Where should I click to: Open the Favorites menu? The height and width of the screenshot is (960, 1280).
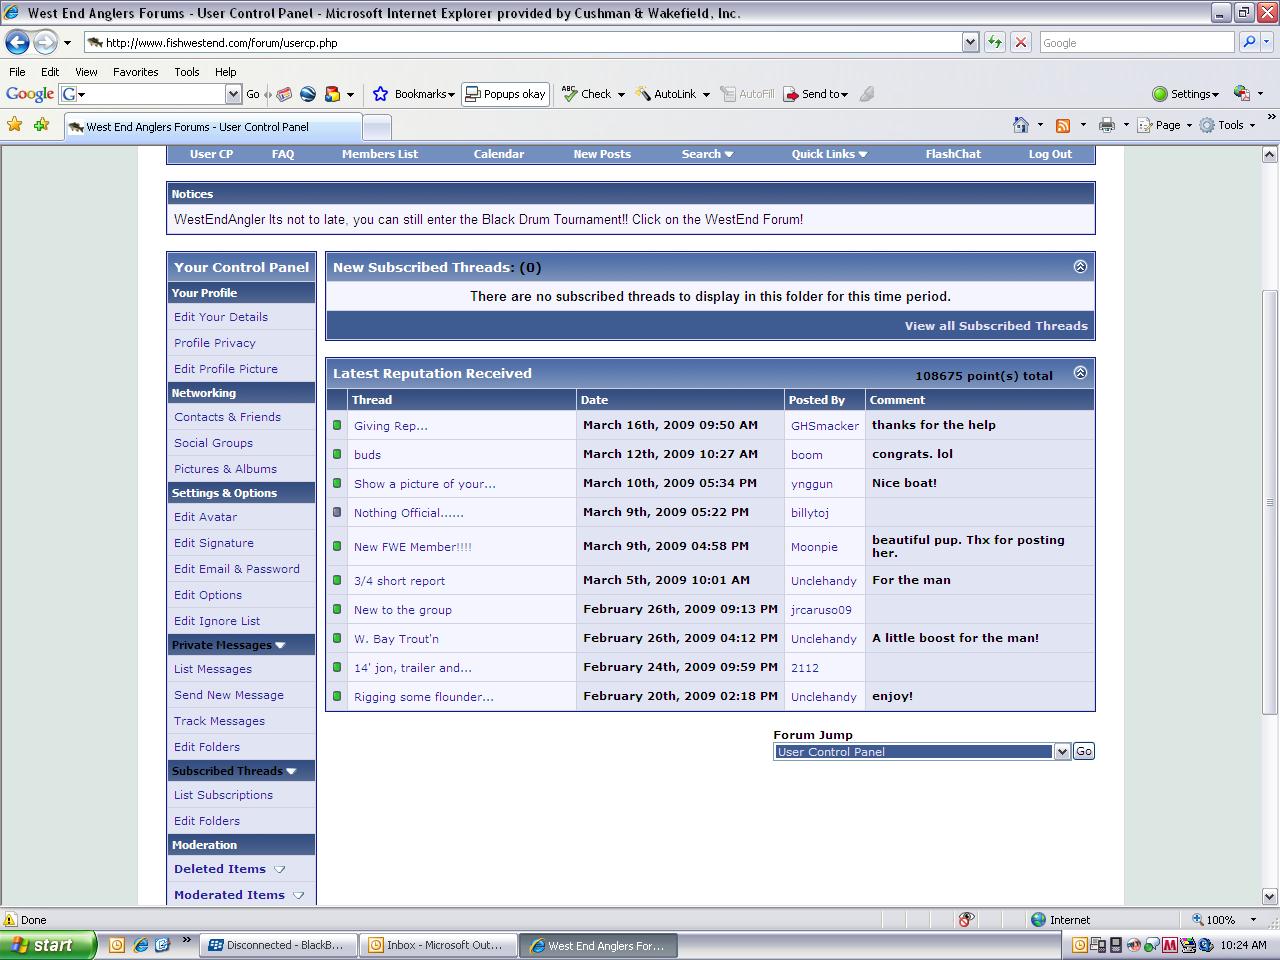135,72
